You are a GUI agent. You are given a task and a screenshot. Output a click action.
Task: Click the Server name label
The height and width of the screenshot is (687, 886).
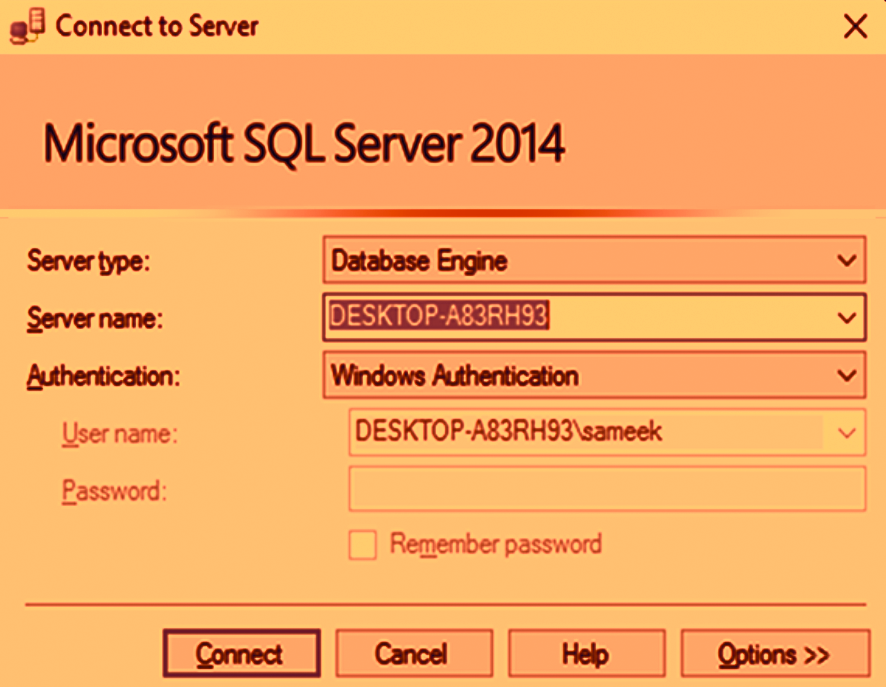coord(95,319)
